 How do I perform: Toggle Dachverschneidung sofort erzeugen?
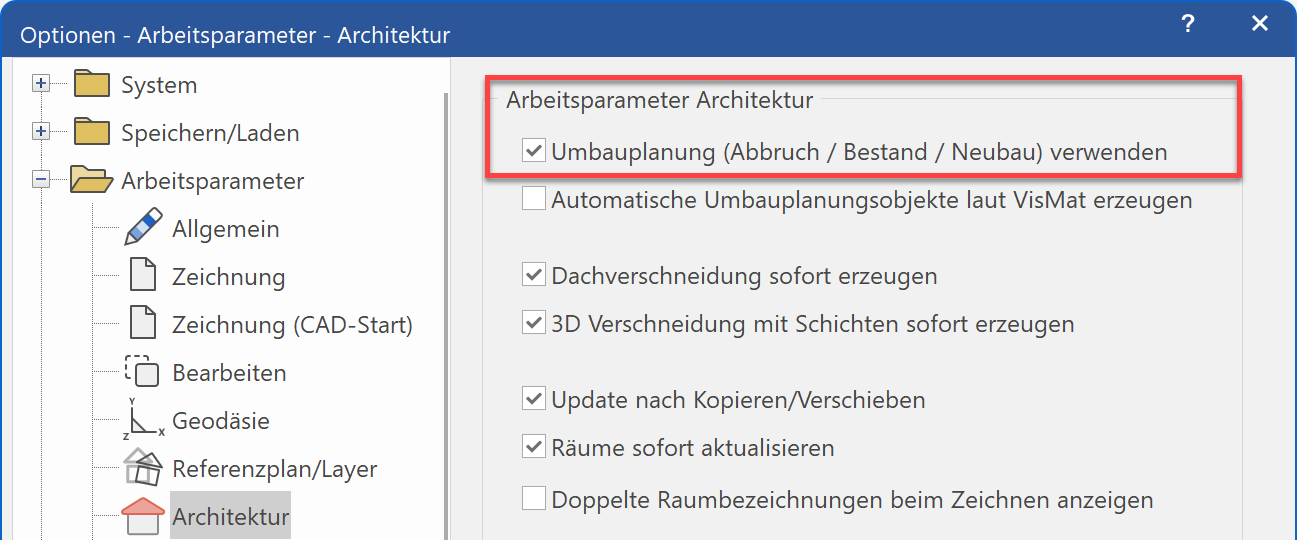[534, 276]
